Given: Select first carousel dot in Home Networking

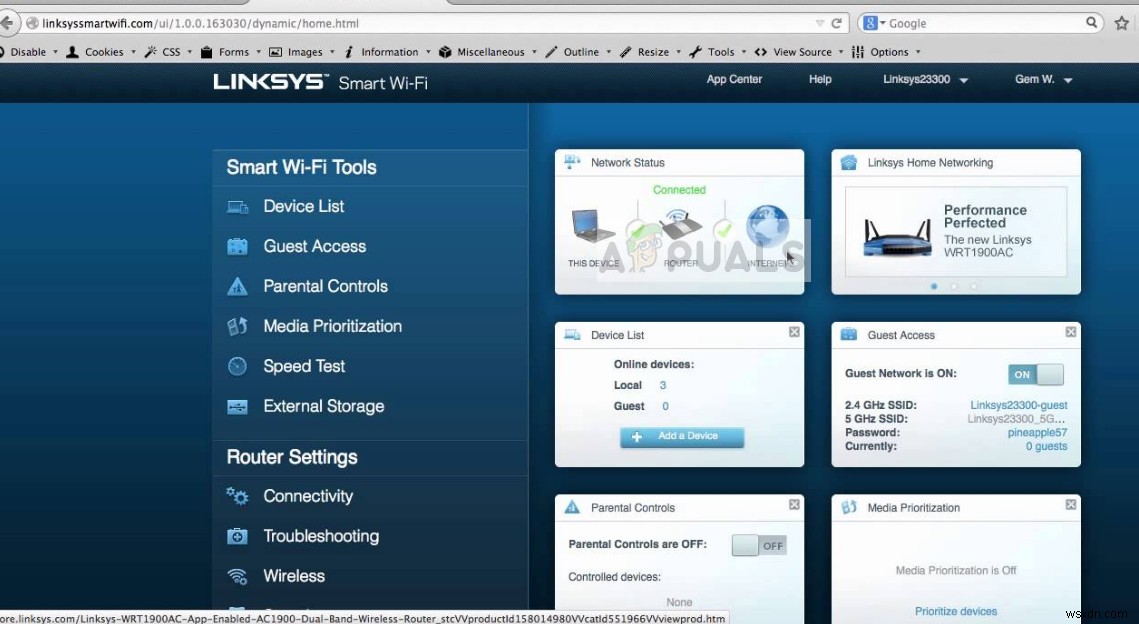Looking at the screenshot, I should tap(934, 286).
